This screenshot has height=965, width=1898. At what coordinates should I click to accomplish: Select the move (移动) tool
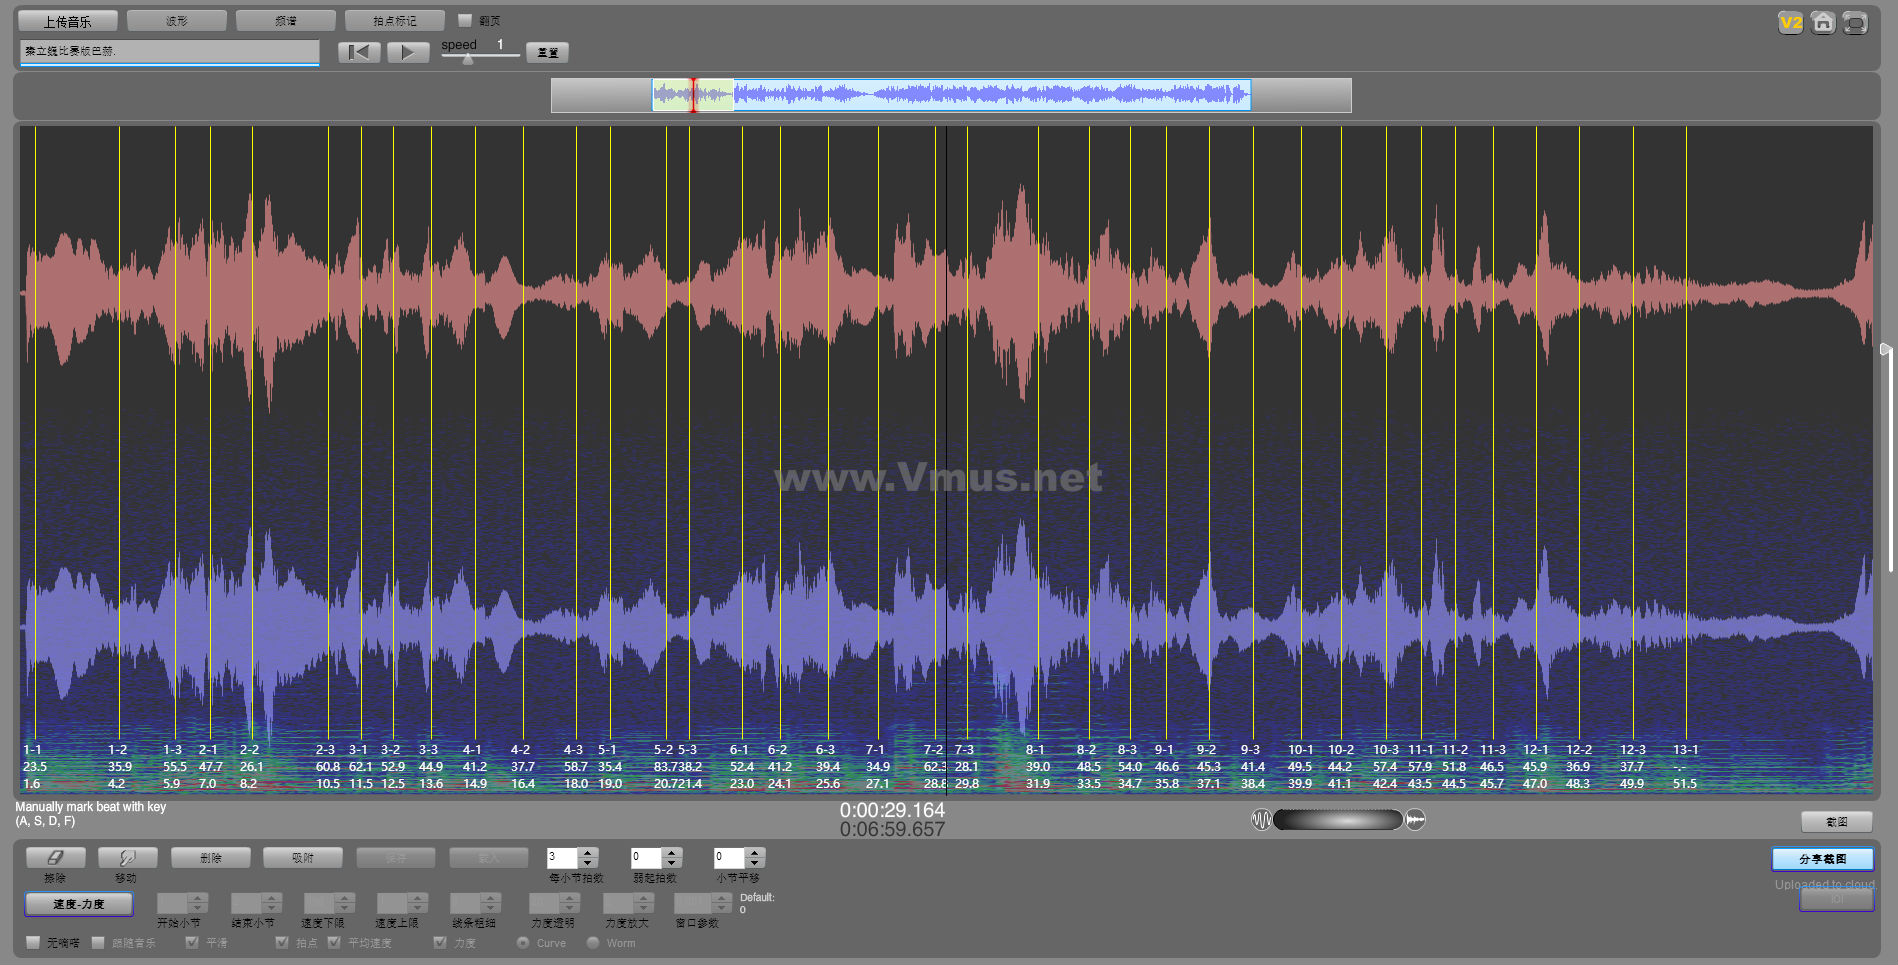127,858
